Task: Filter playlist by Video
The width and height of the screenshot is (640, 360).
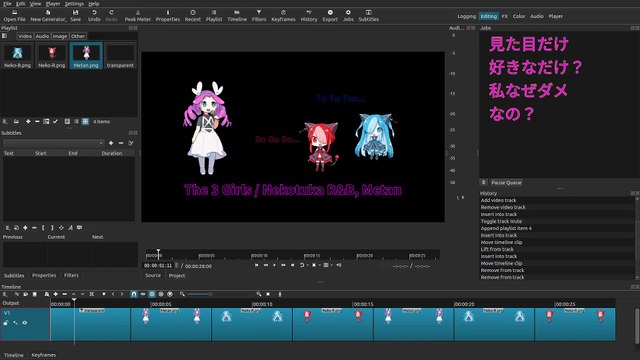Action: point(24,36)
